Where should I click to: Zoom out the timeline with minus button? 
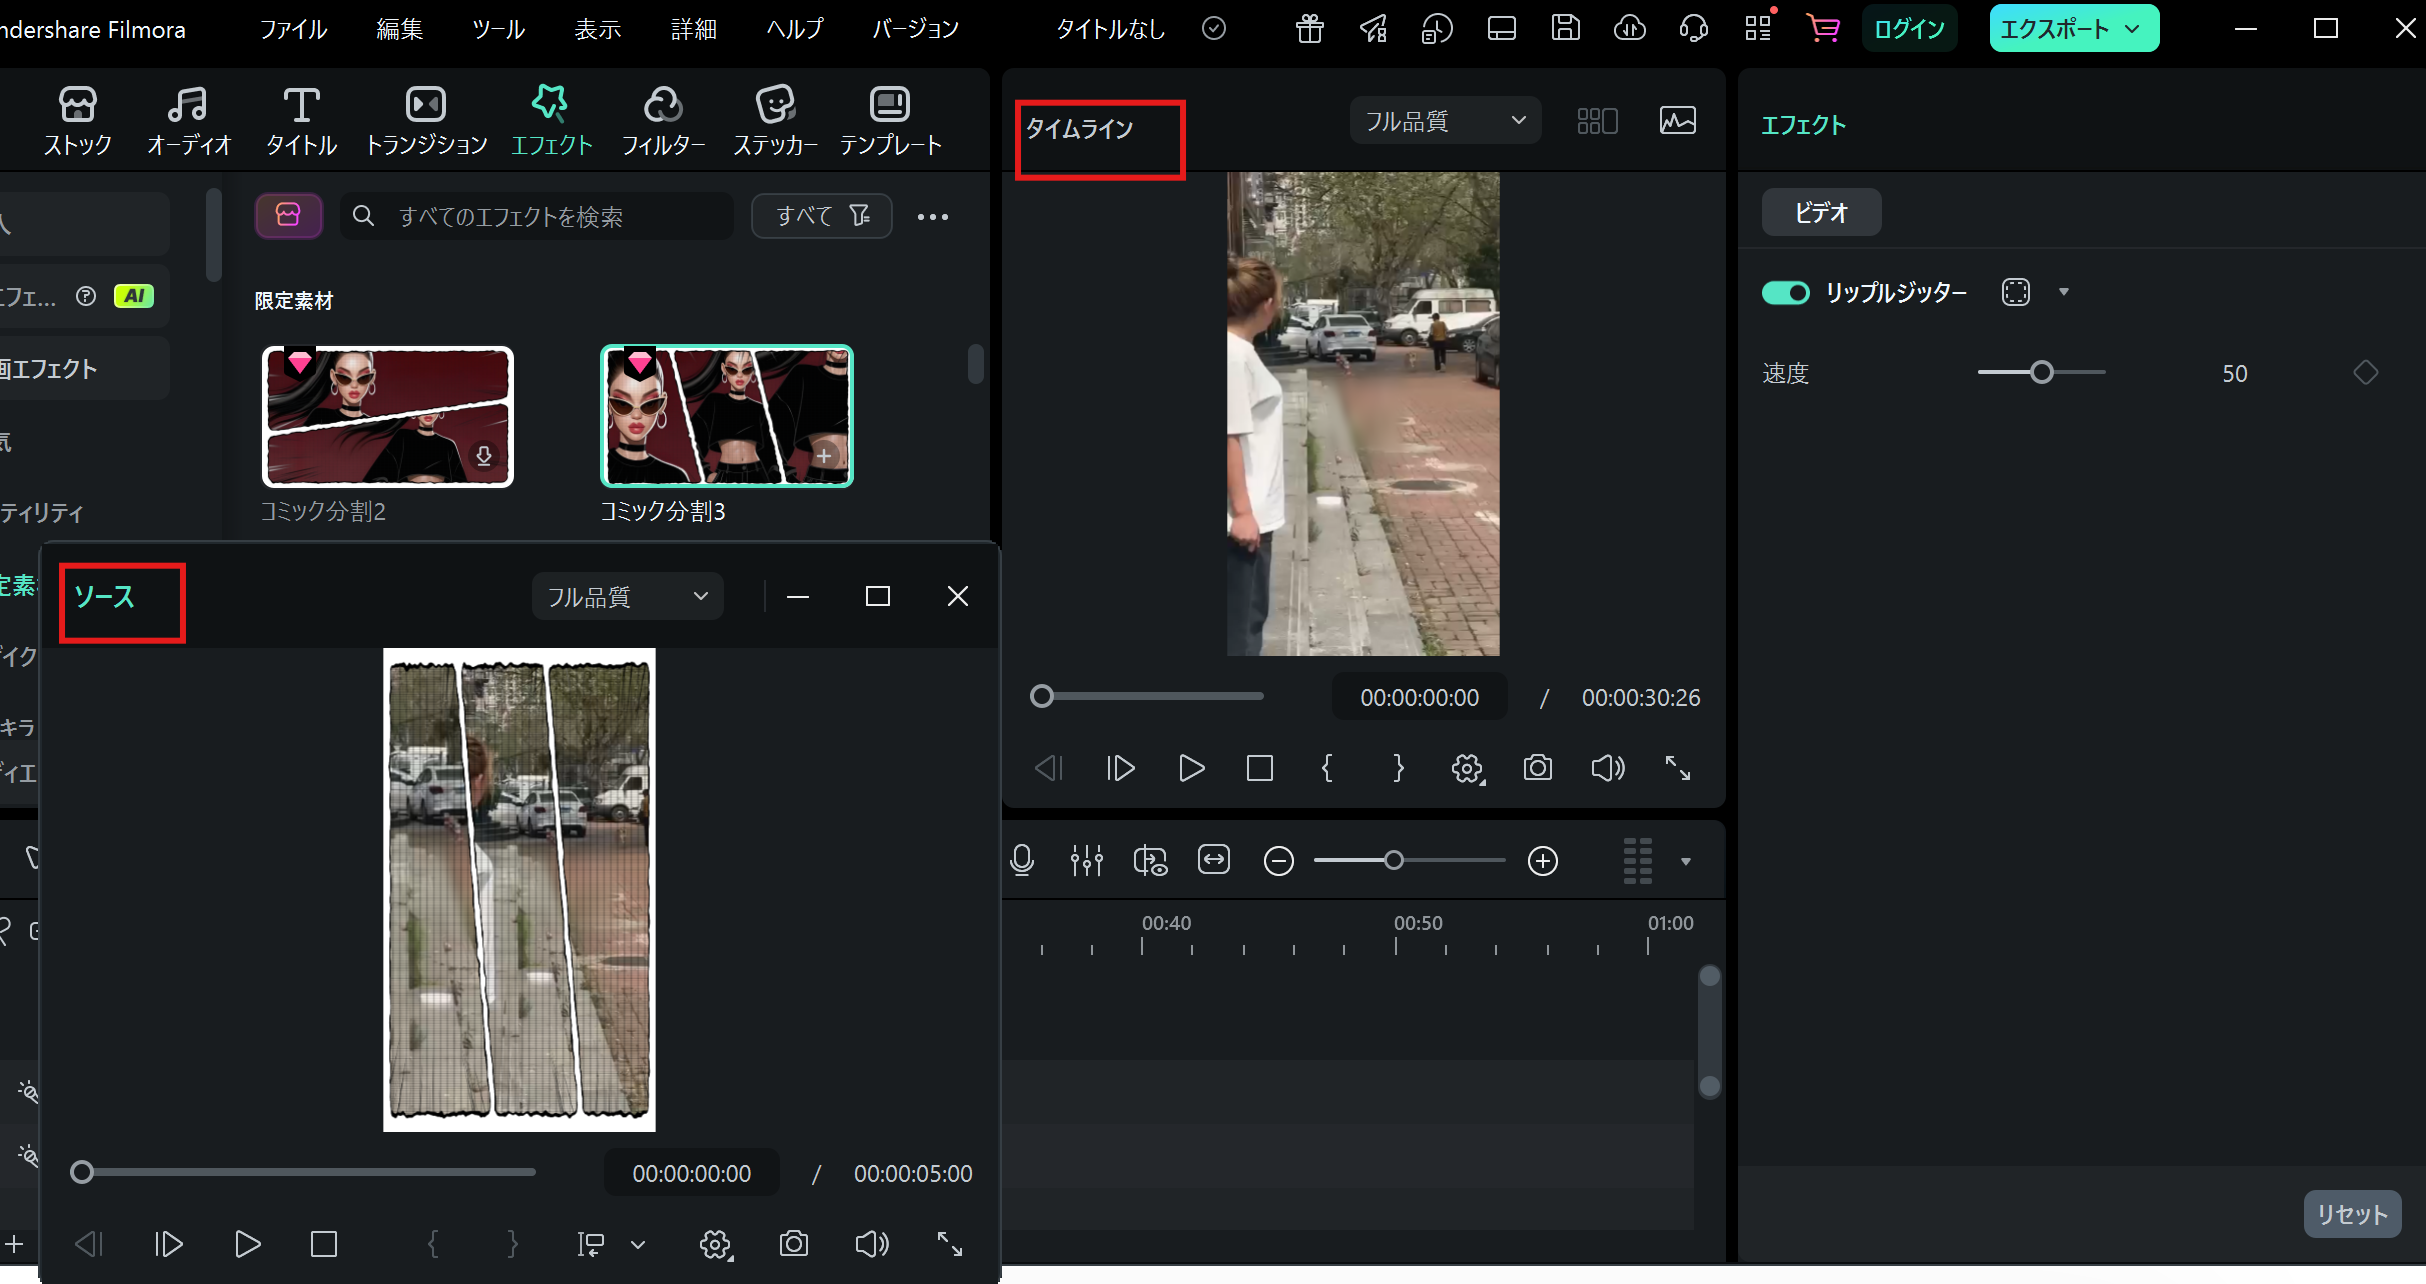(x=1279, y=861)
